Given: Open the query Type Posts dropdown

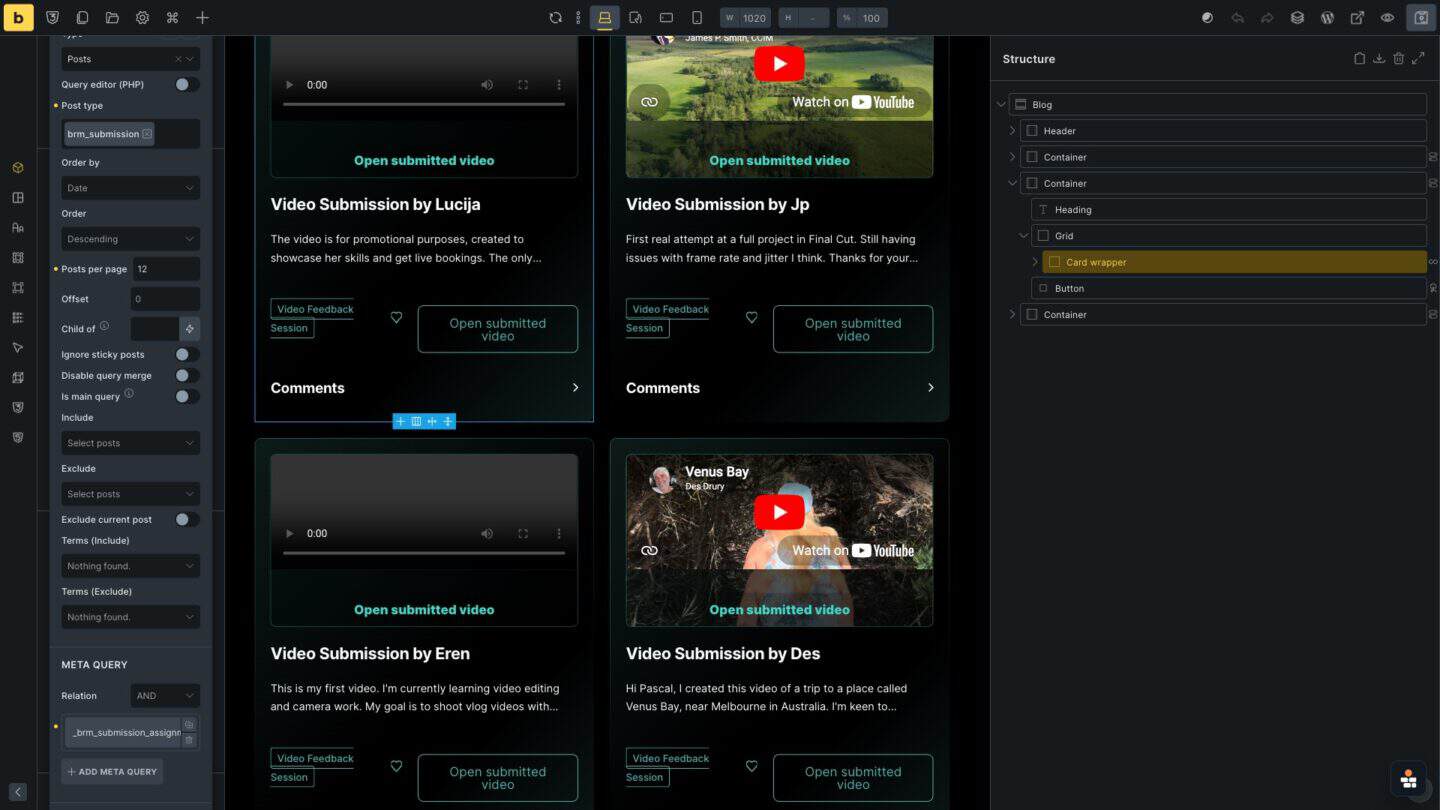Looking at the screenshot, I should [x=131, y=59].
